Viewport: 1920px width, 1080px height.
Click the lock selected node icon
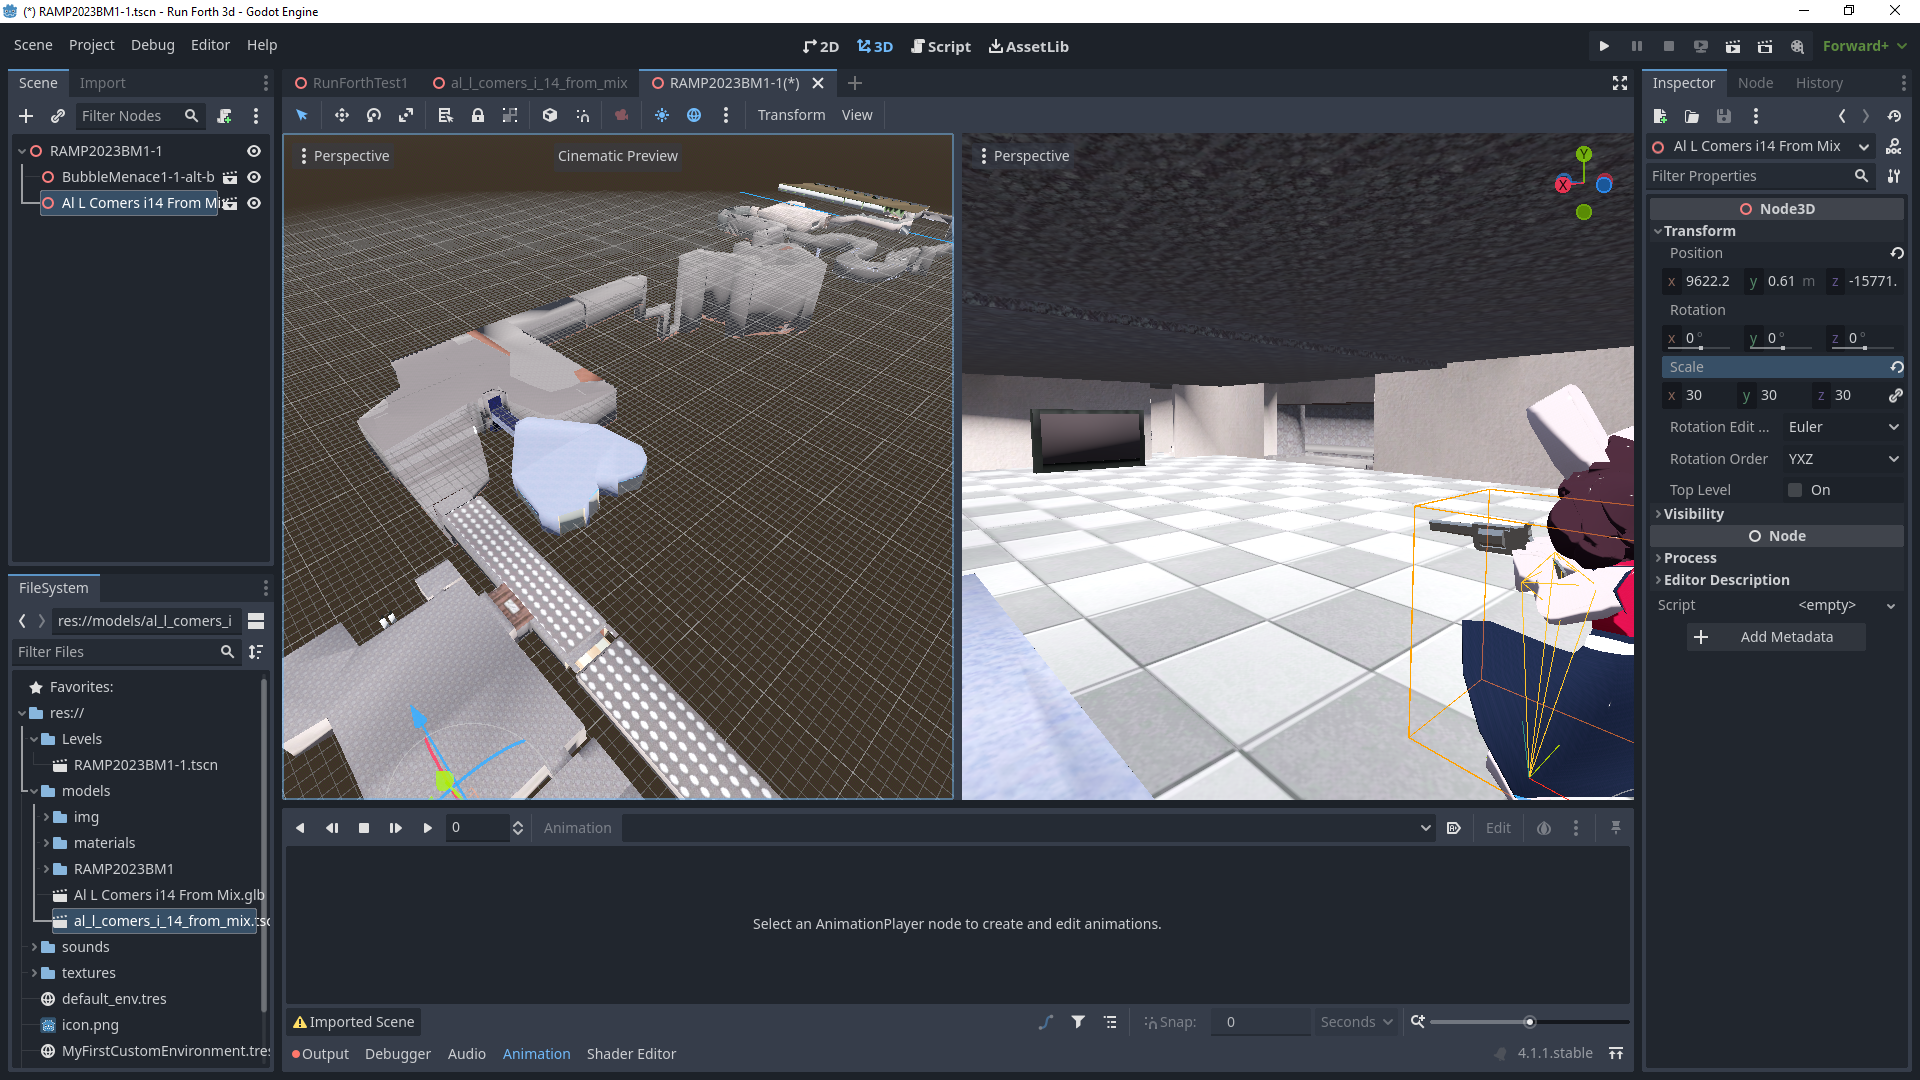coord(478,115)
